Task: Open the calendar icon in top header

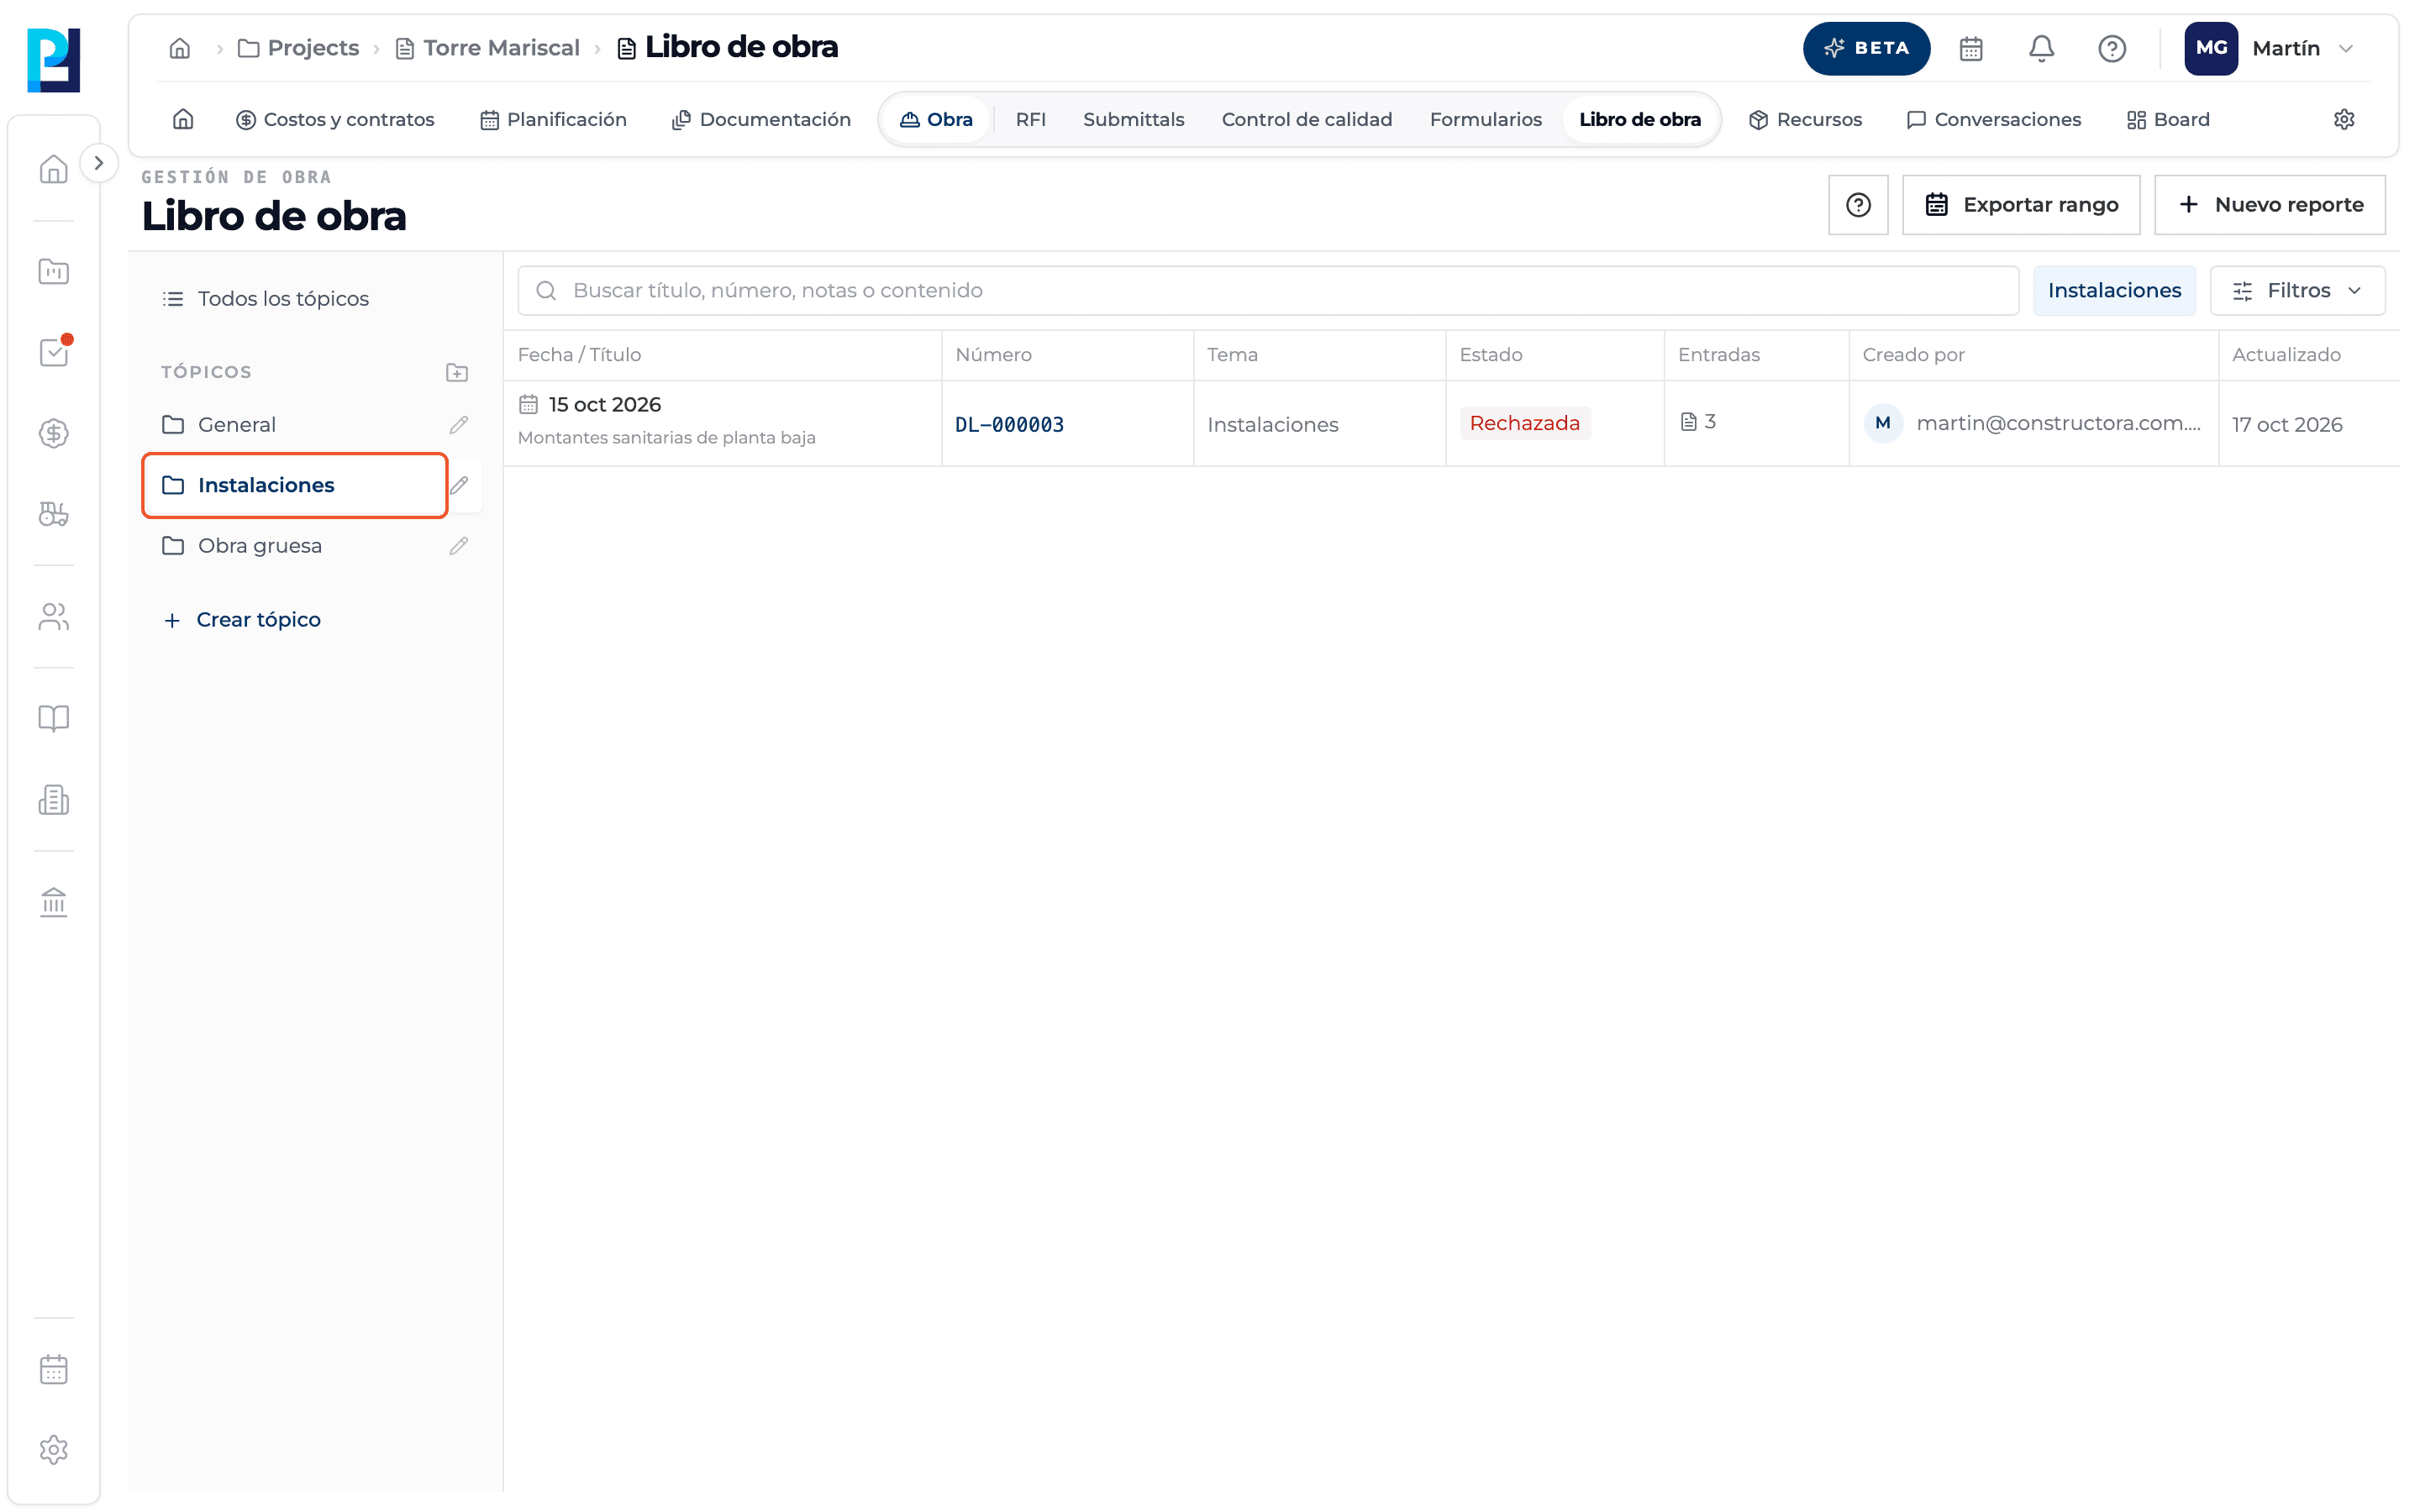Action: coord(1970,48)
